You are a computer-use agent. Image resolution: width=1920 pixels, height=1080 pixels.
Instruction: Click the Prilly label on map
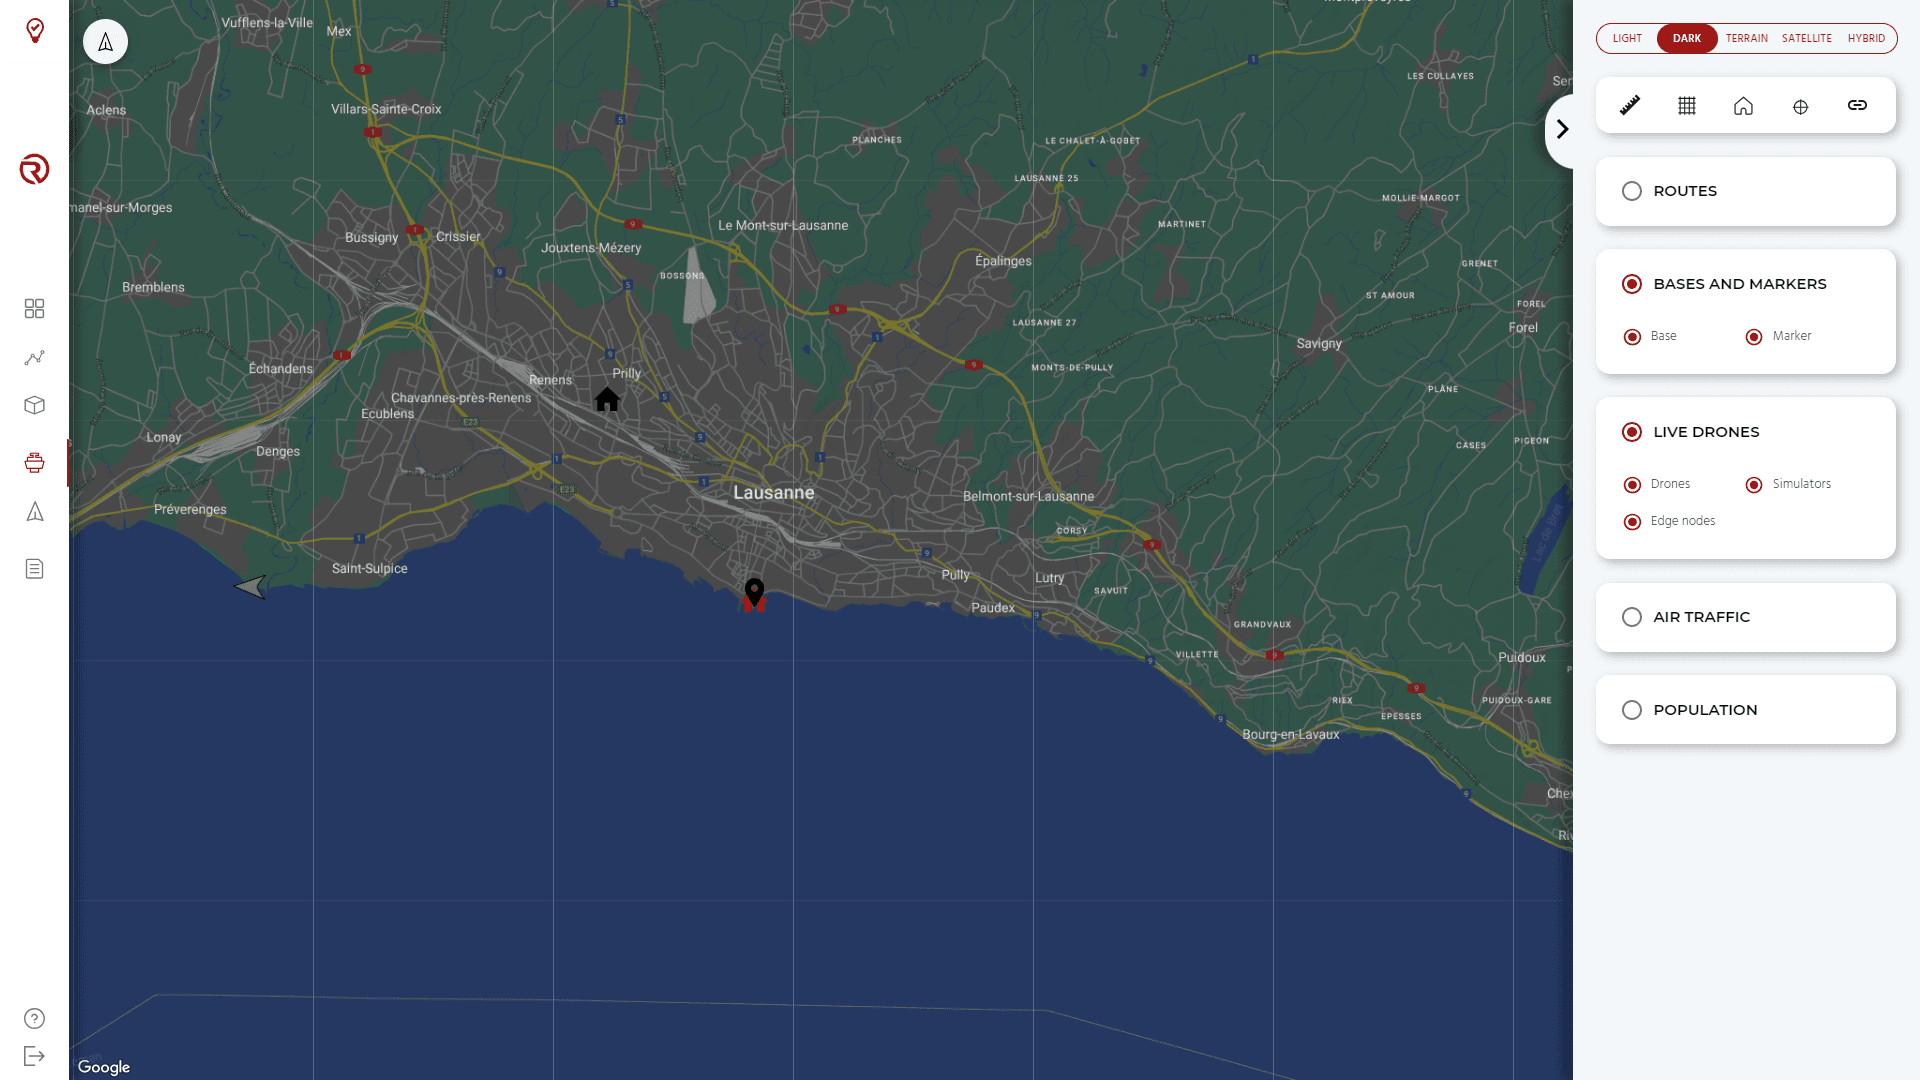(x=627, y=373)
